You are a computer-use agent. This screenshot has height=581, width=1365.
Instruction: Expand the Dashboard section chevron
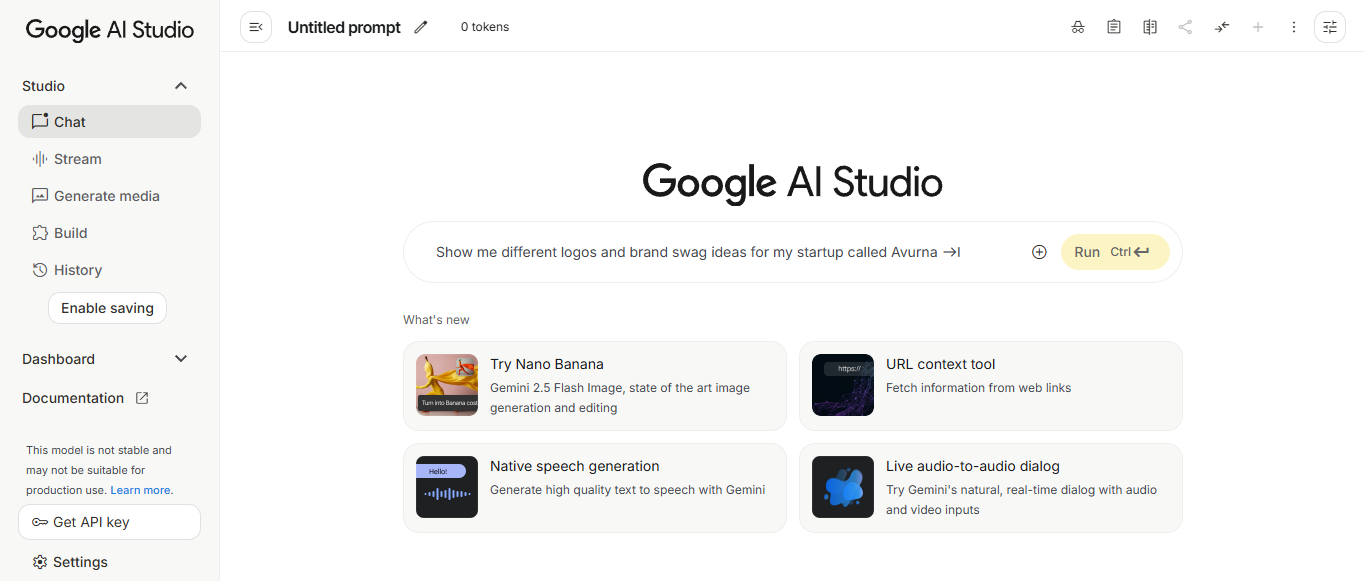(x=181, y=359)
